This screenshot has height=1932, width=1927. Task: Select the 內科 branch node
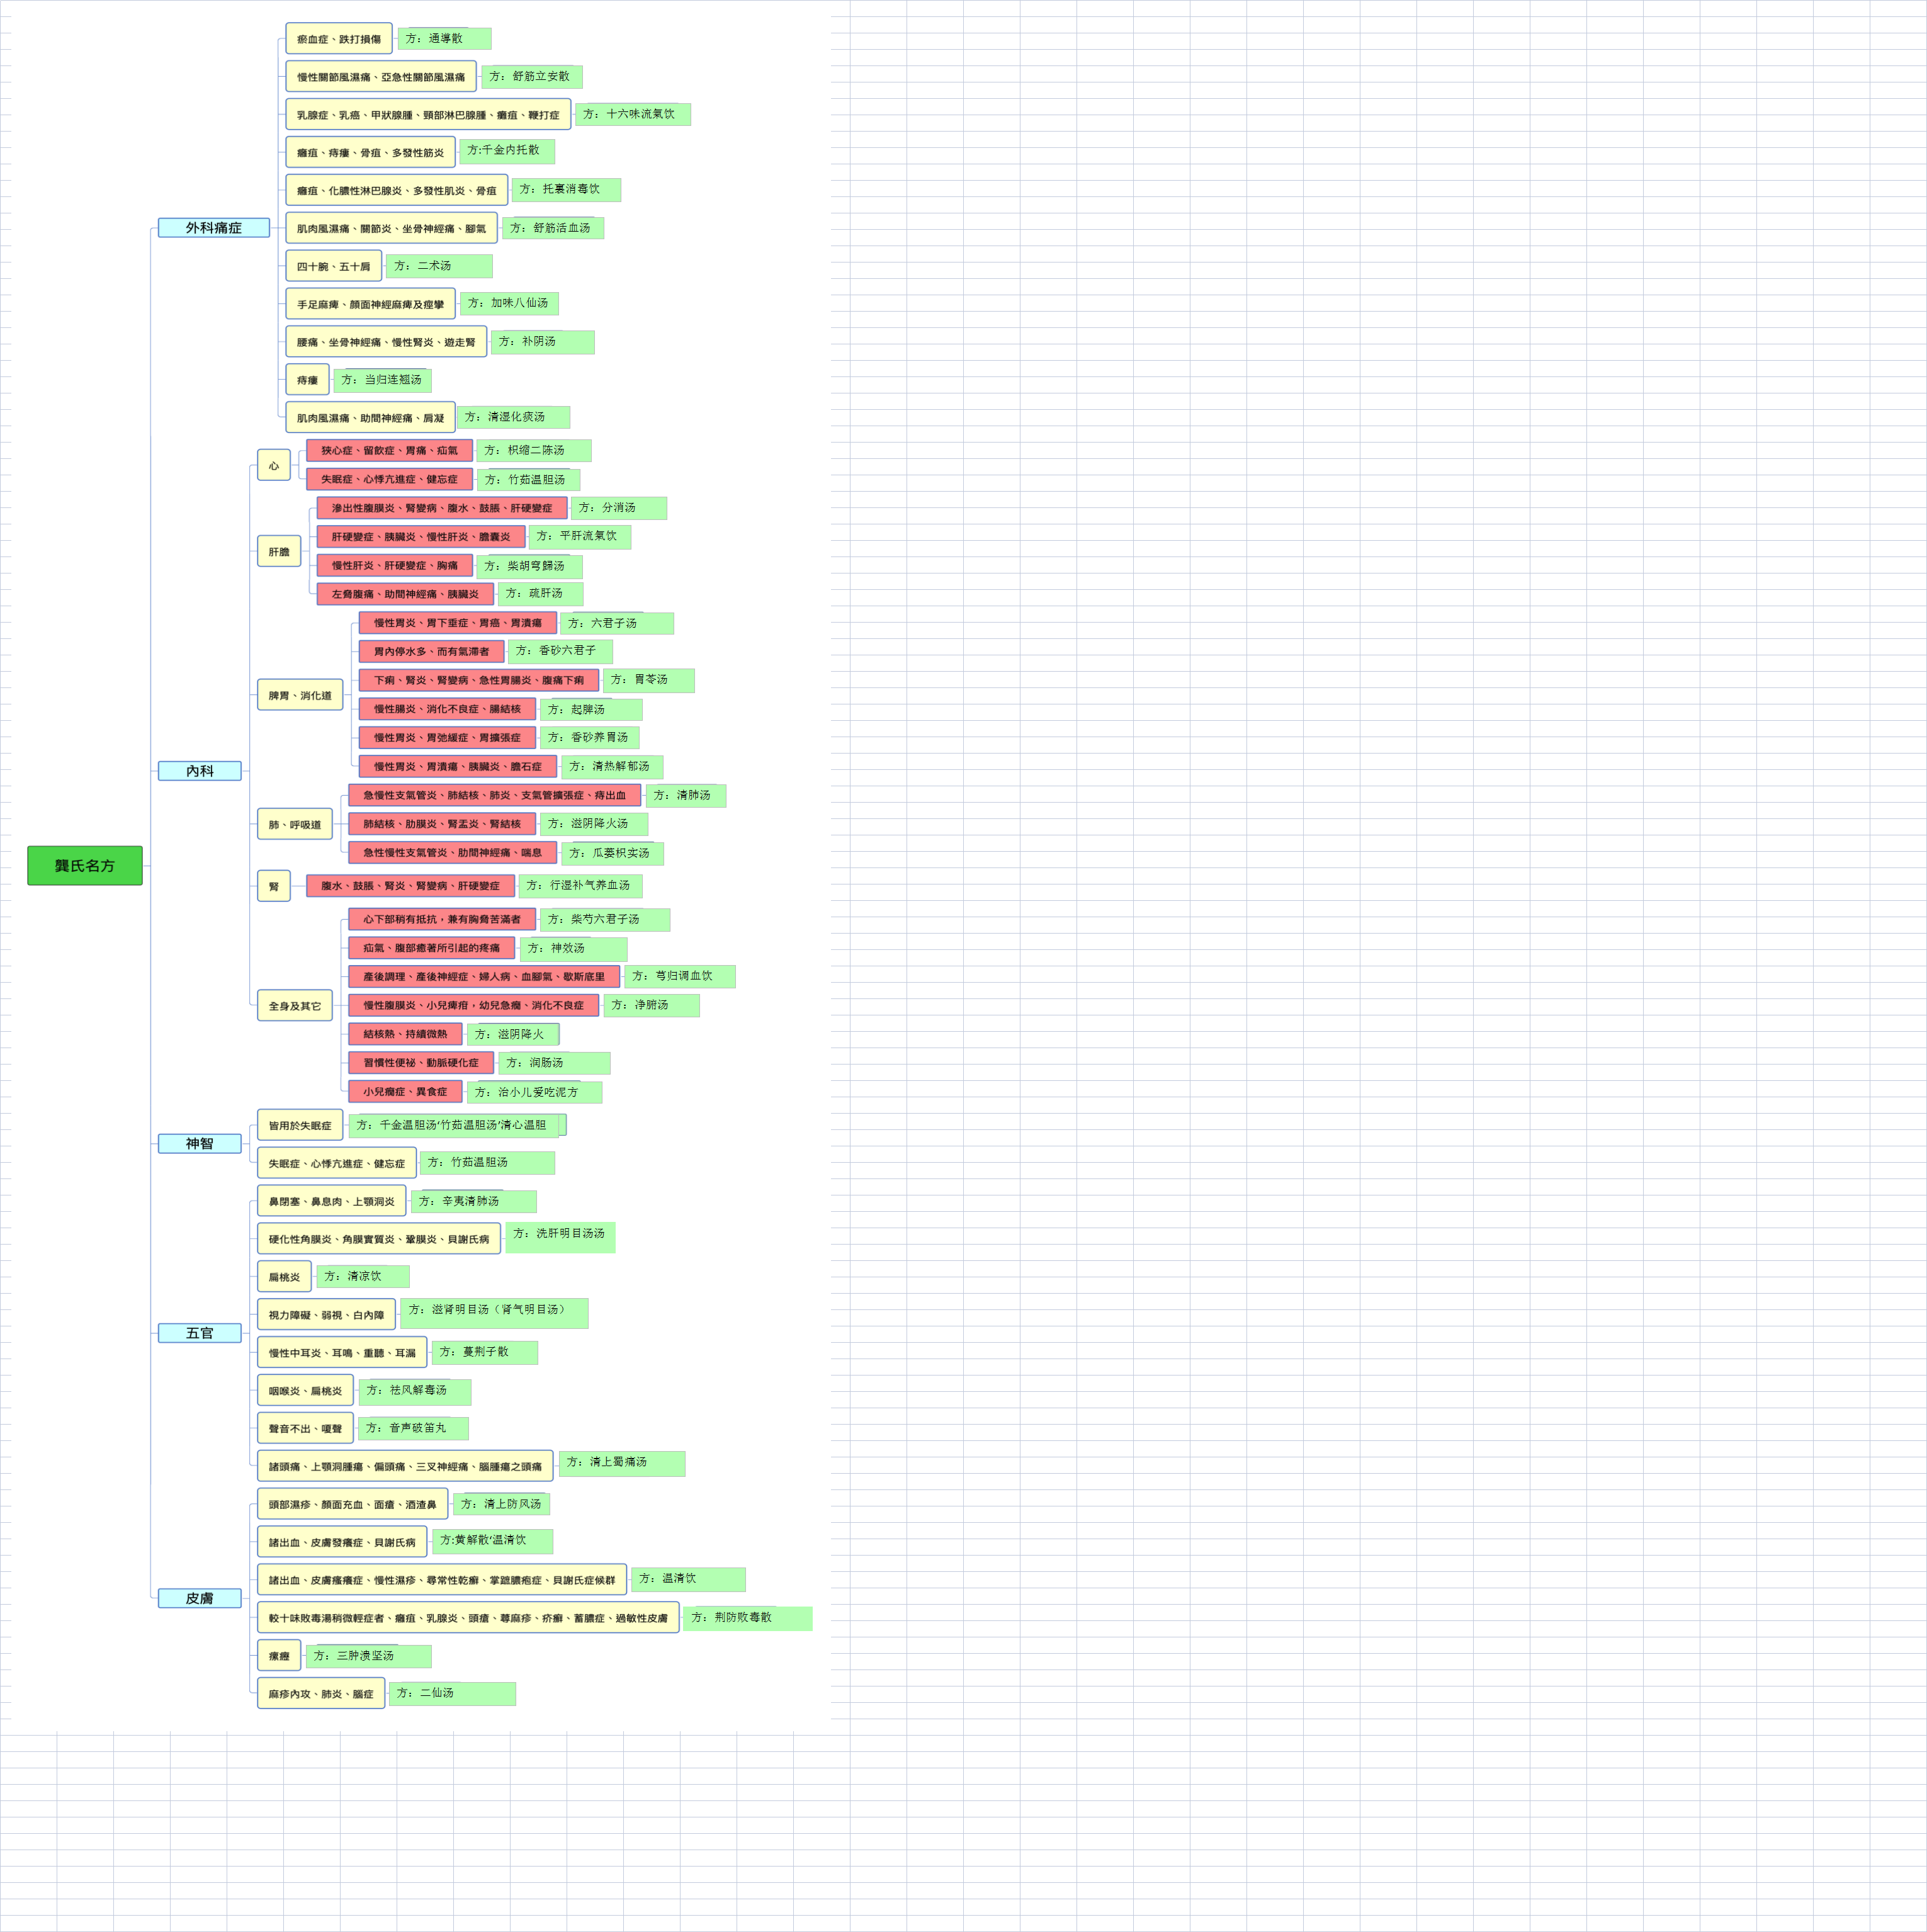(200, 771)
